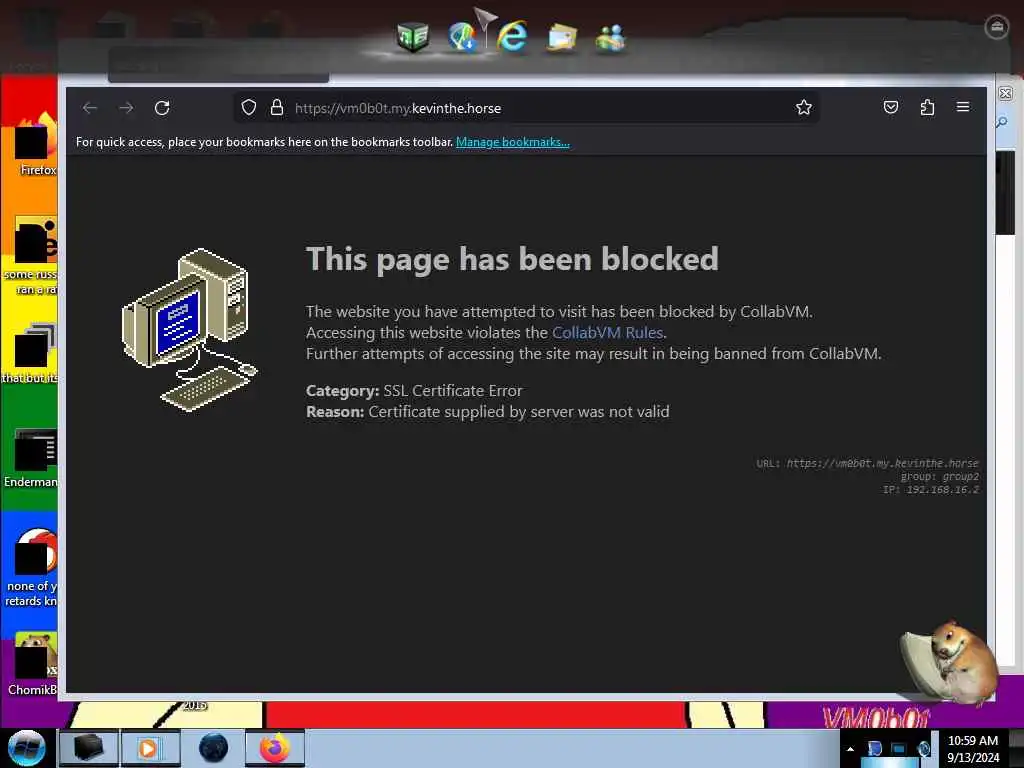
Task: Click the blocked URL text in details
Action: (882, 463)
